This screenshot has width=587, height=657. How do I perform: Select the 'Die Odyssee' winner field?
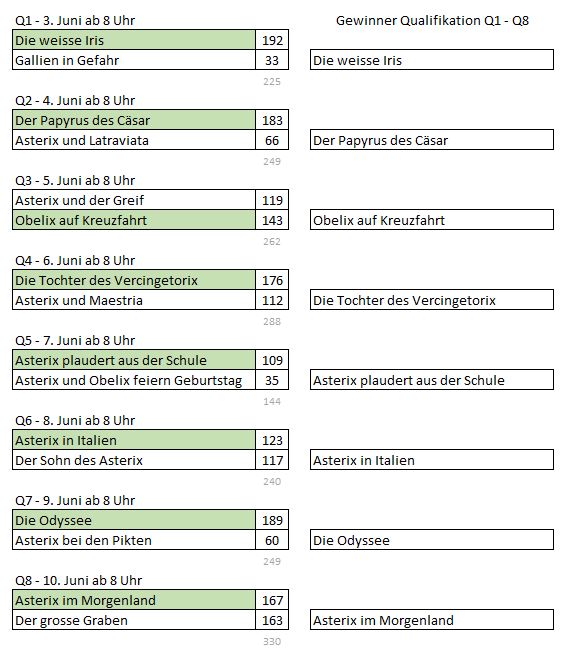432,540
